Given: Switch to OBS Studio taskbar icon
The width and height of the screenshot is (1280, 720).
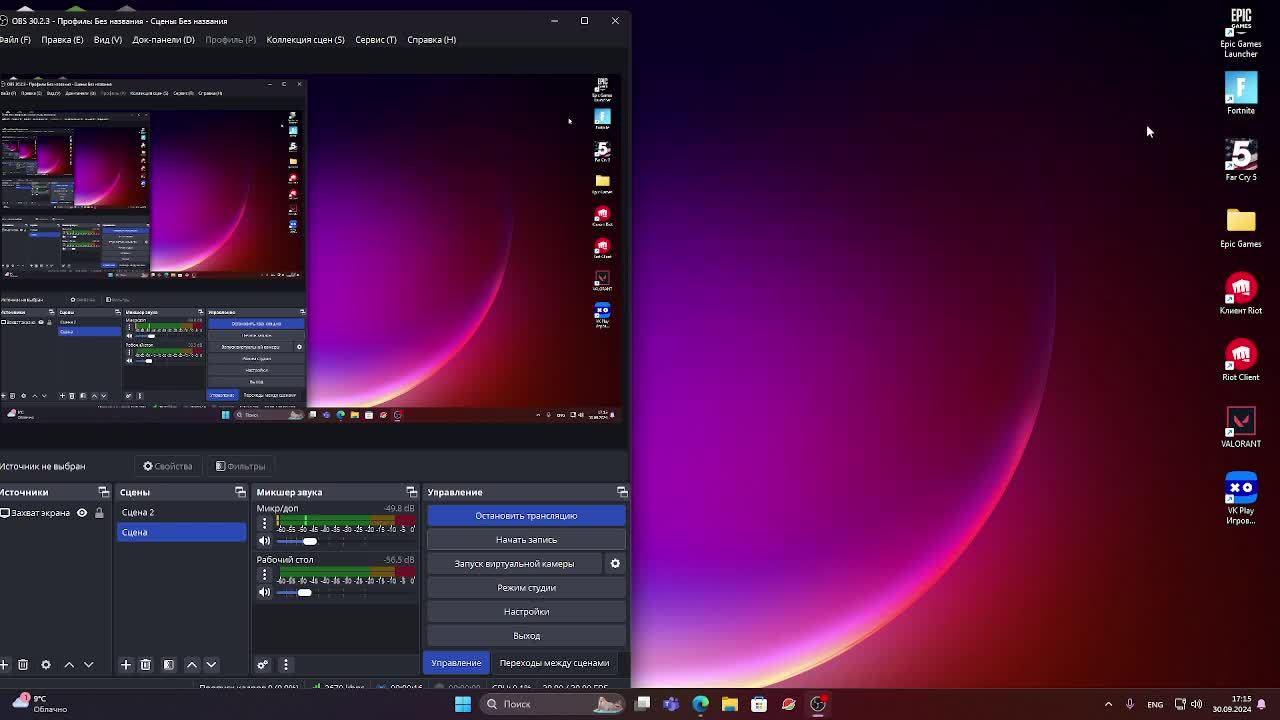Looking at the screenshot, I should (x=818, y=704).
